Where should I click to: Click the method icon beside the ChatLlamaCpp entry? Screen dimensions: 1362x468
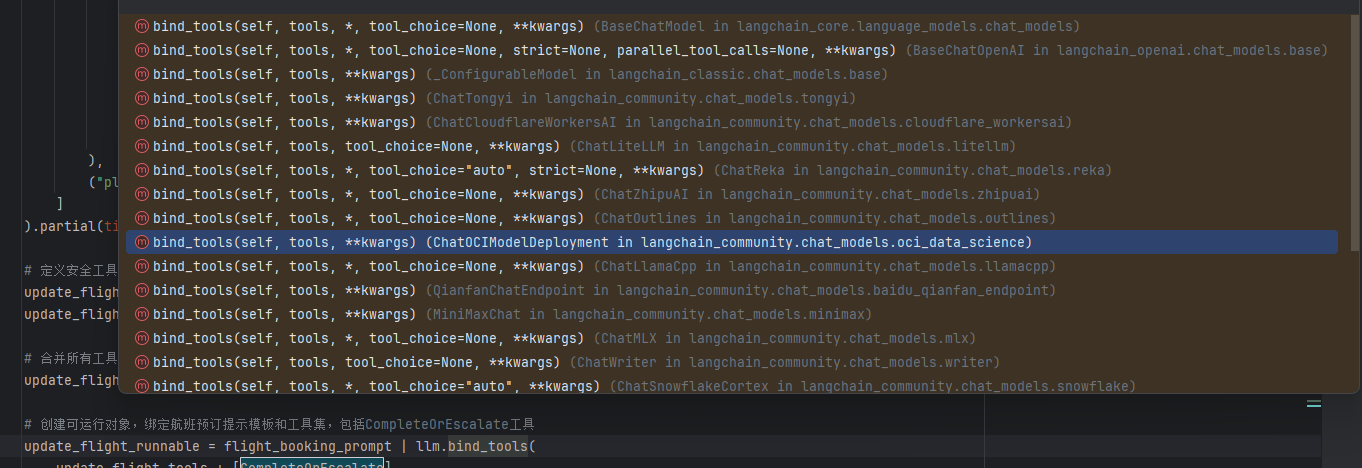point(142,266)
